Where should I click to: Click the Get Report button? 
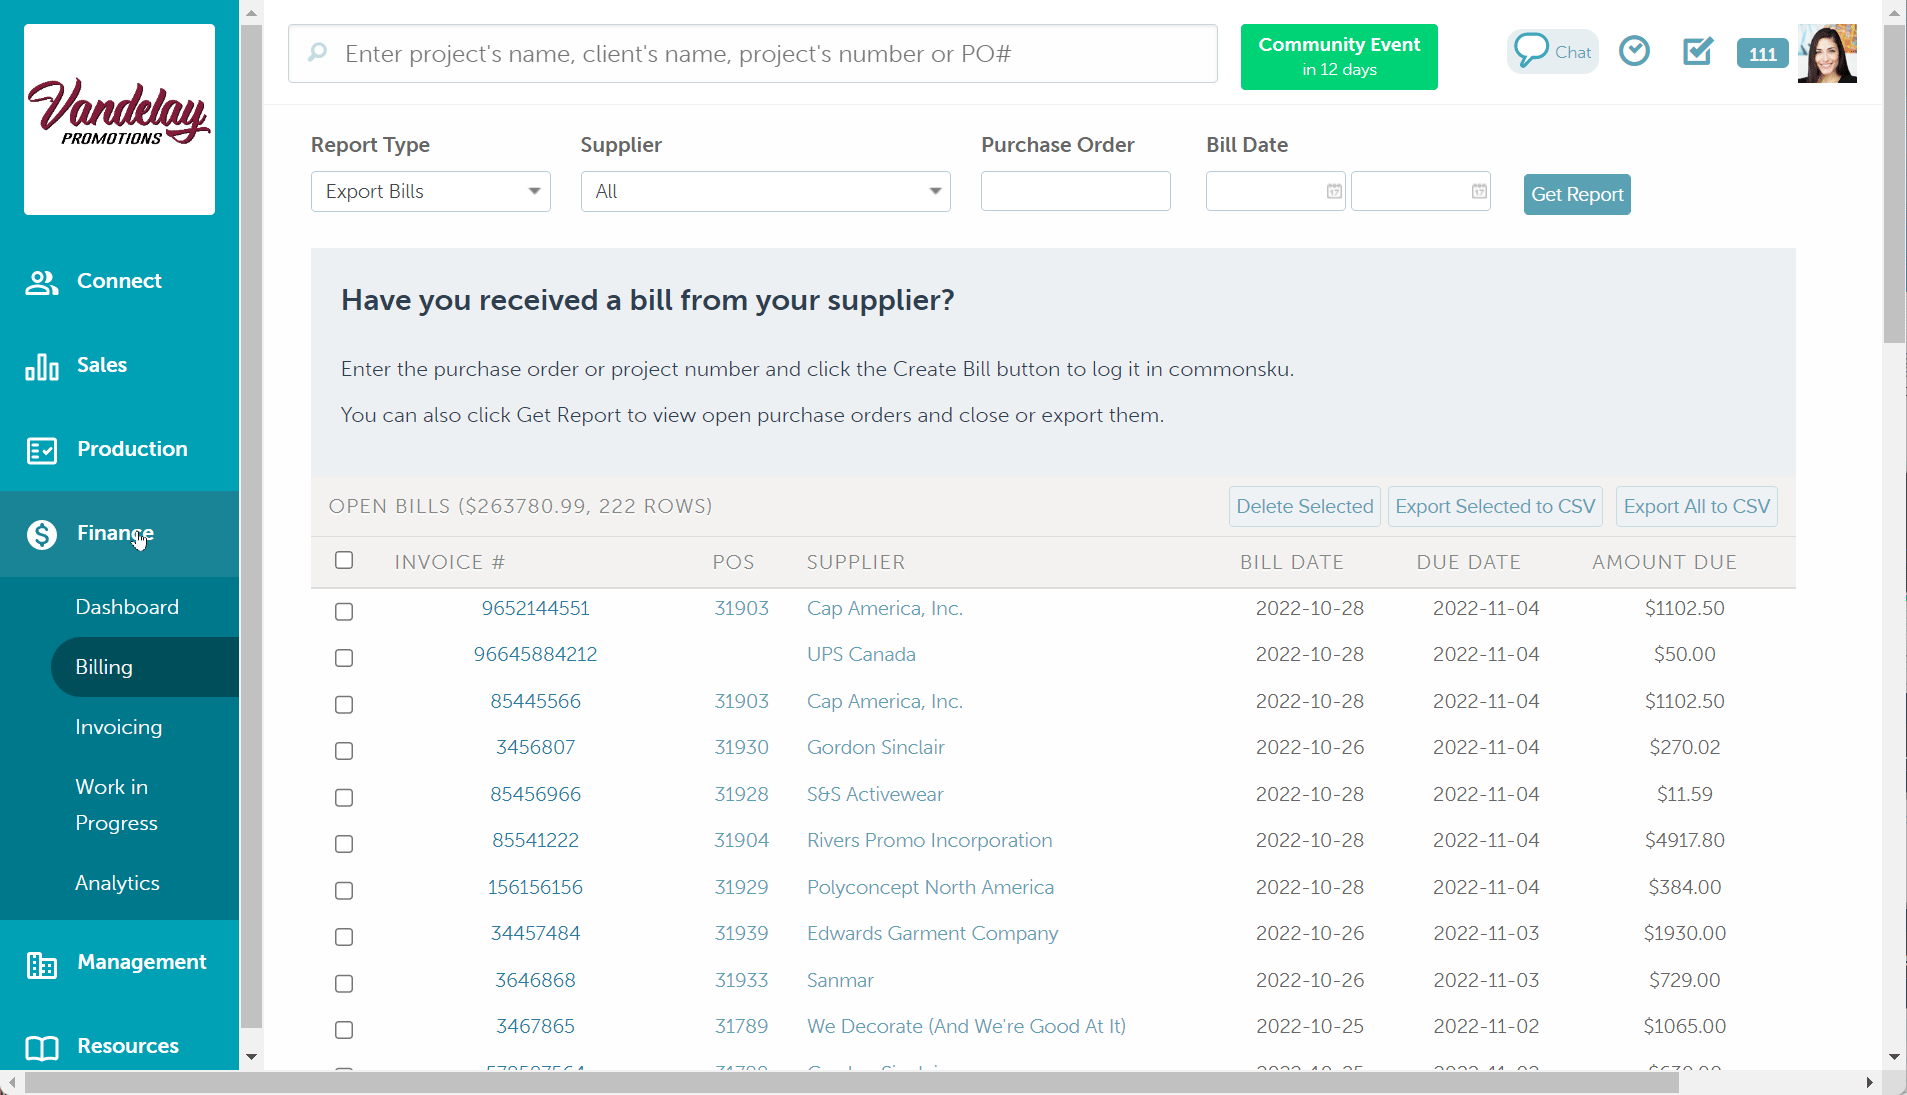click(x=1576, y=194)
